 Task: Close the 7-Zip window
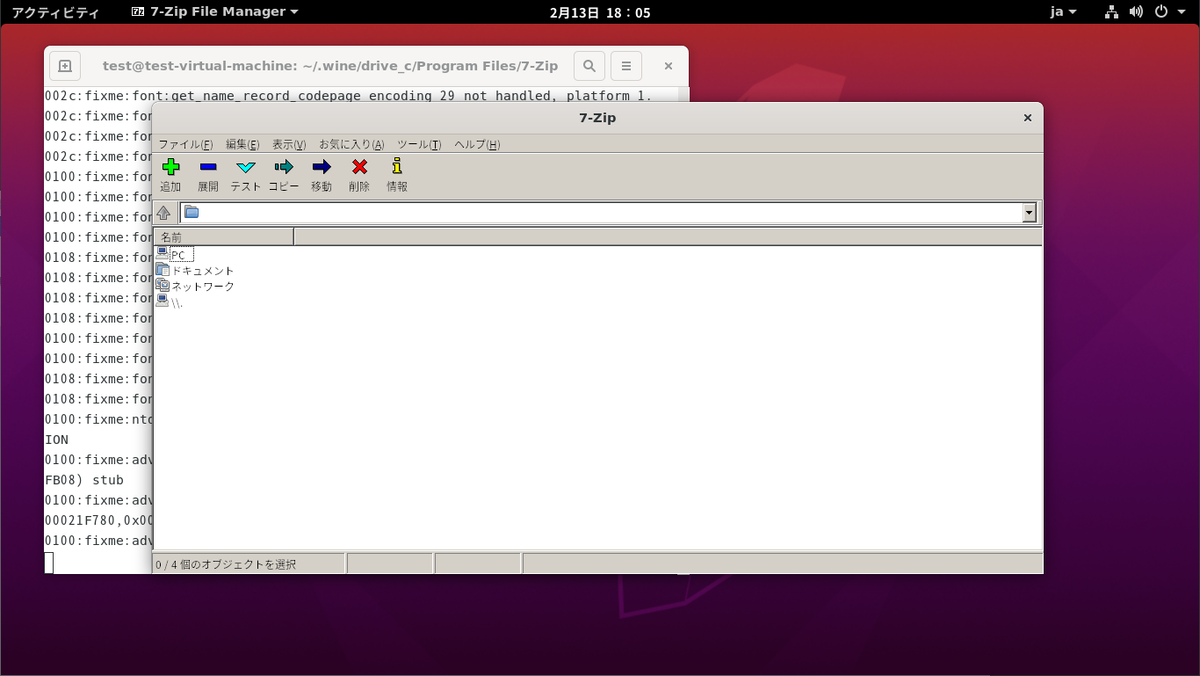[1027, 117]
